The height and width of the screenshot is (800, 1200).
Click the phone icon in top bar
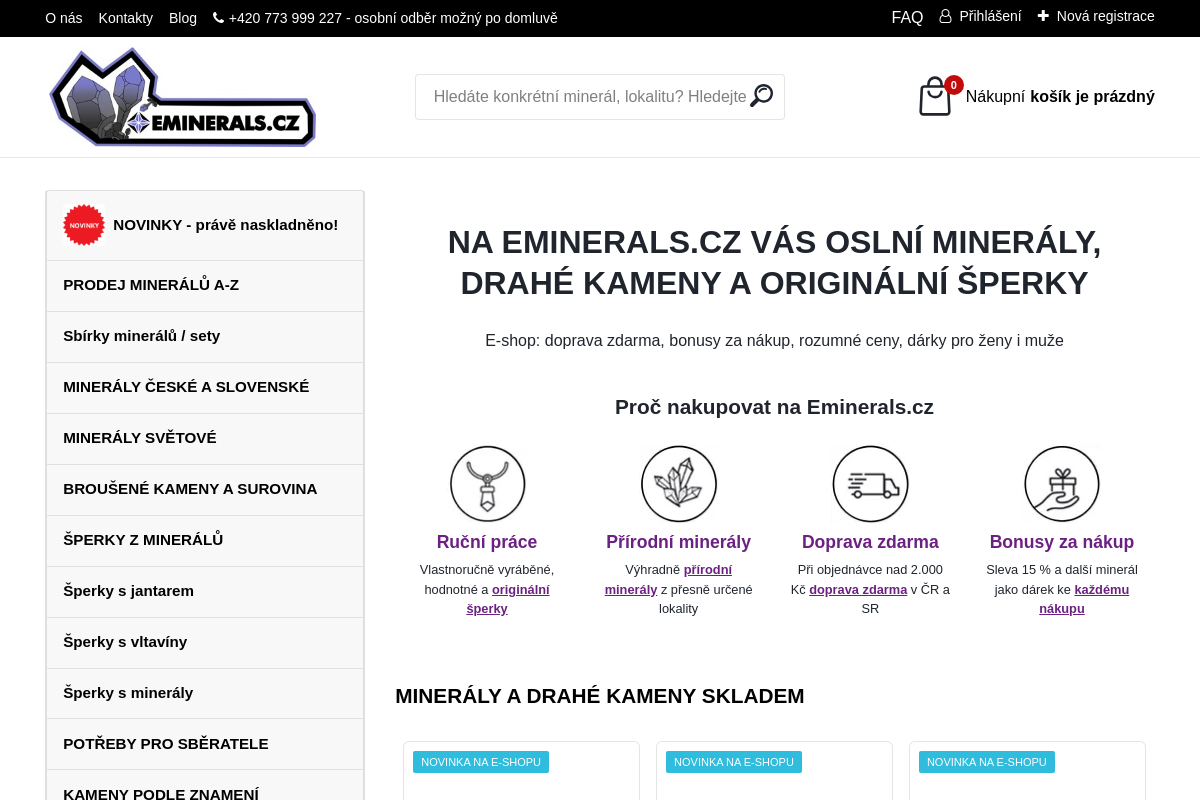[x=218, y=18]
